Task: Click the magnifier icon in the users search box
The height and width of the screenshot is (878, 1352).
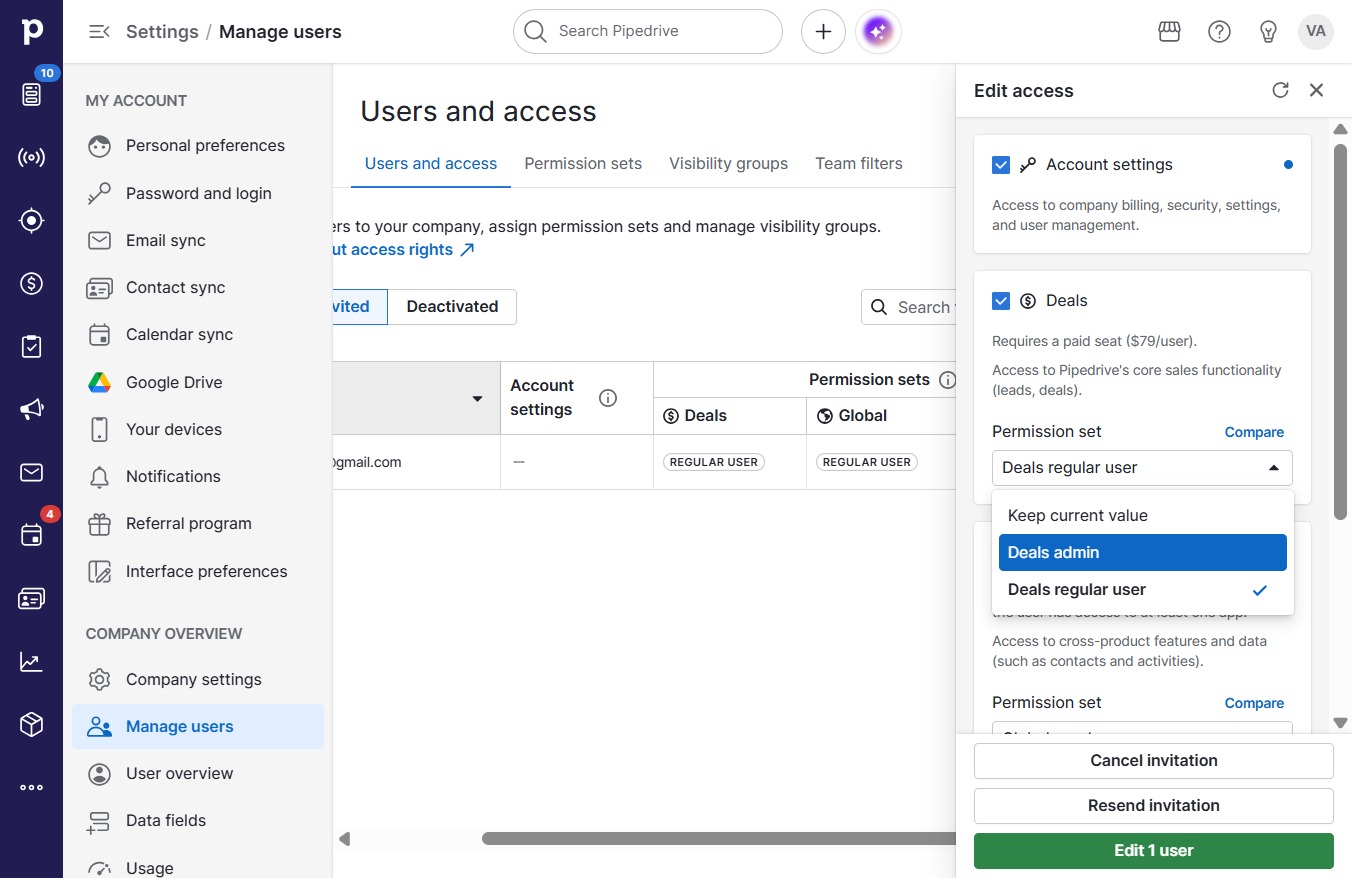Action: (879, 307)
